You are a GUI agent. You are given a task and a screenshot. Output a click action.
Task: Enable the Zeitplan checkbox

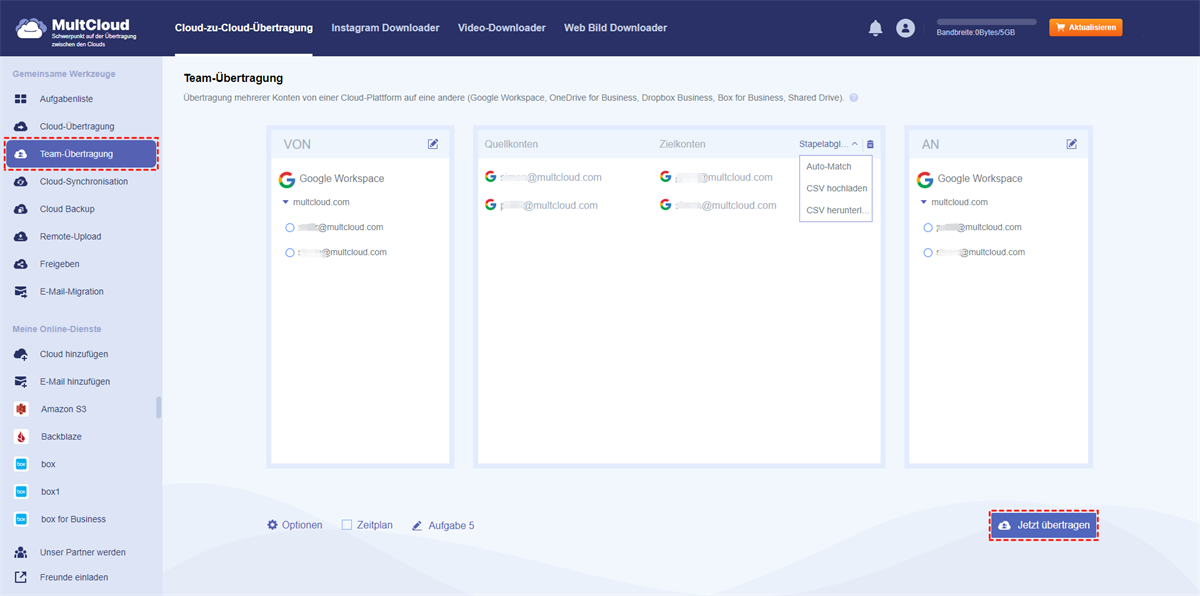(x=347, y=525)
